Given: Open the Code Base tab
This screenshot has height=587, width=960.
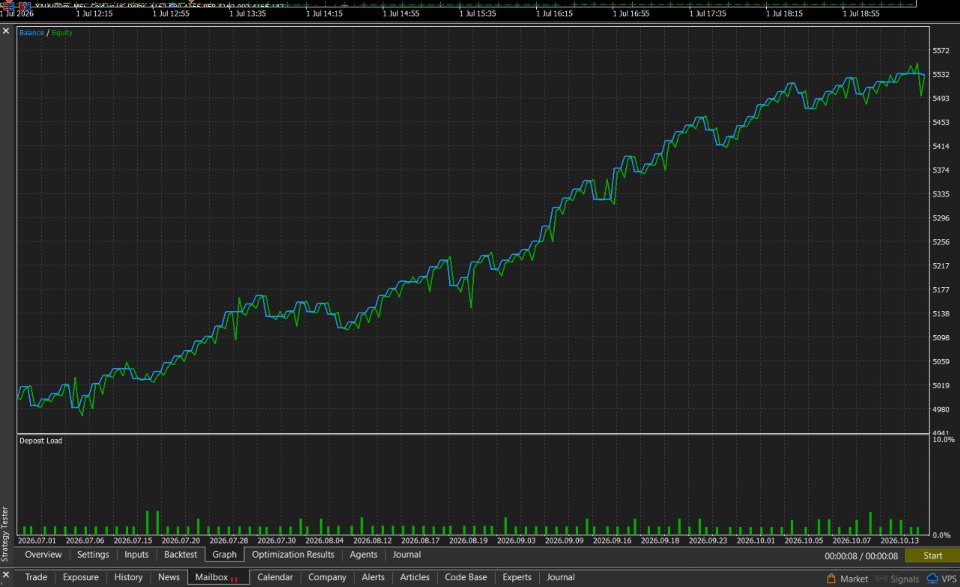Looking at the screenshot, I should [x=466, y=577].
